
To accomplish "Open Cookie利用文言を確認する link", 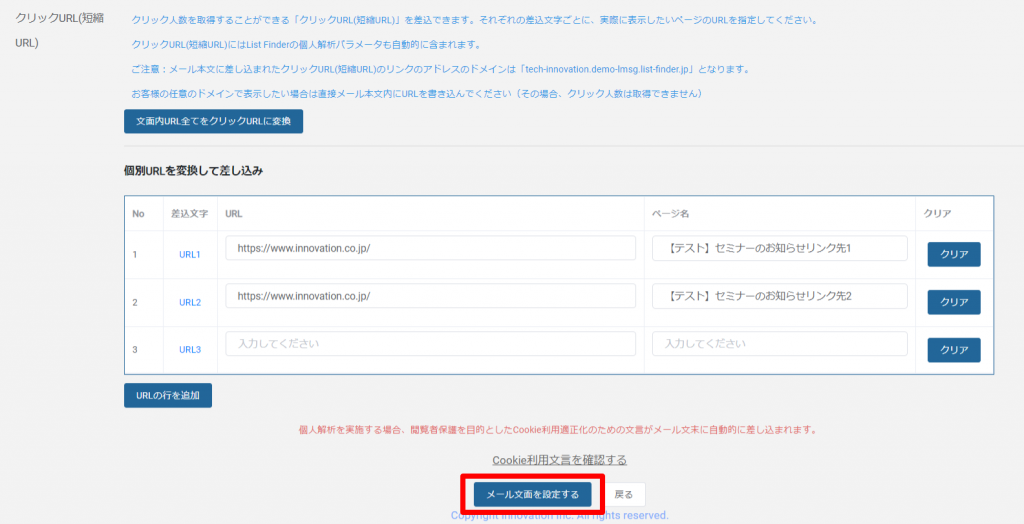I will click(x=560, y=460).
